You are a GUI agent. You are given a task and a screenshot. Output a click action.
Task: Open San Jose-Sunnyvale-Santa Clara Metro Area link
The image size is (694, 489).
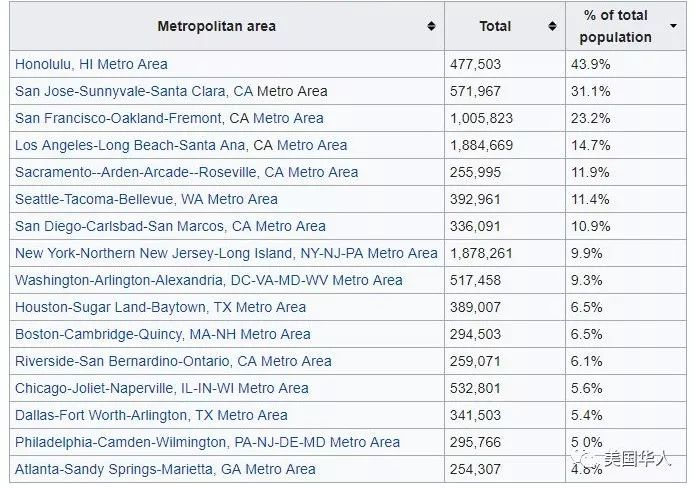pos(171,91)
